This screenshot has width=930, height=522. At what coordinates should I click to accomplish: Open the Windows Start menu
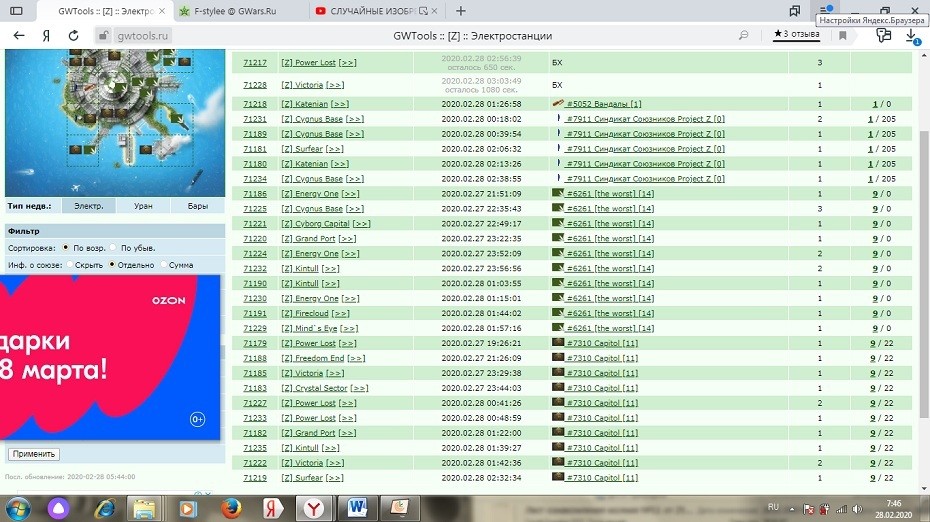[17, 508]
